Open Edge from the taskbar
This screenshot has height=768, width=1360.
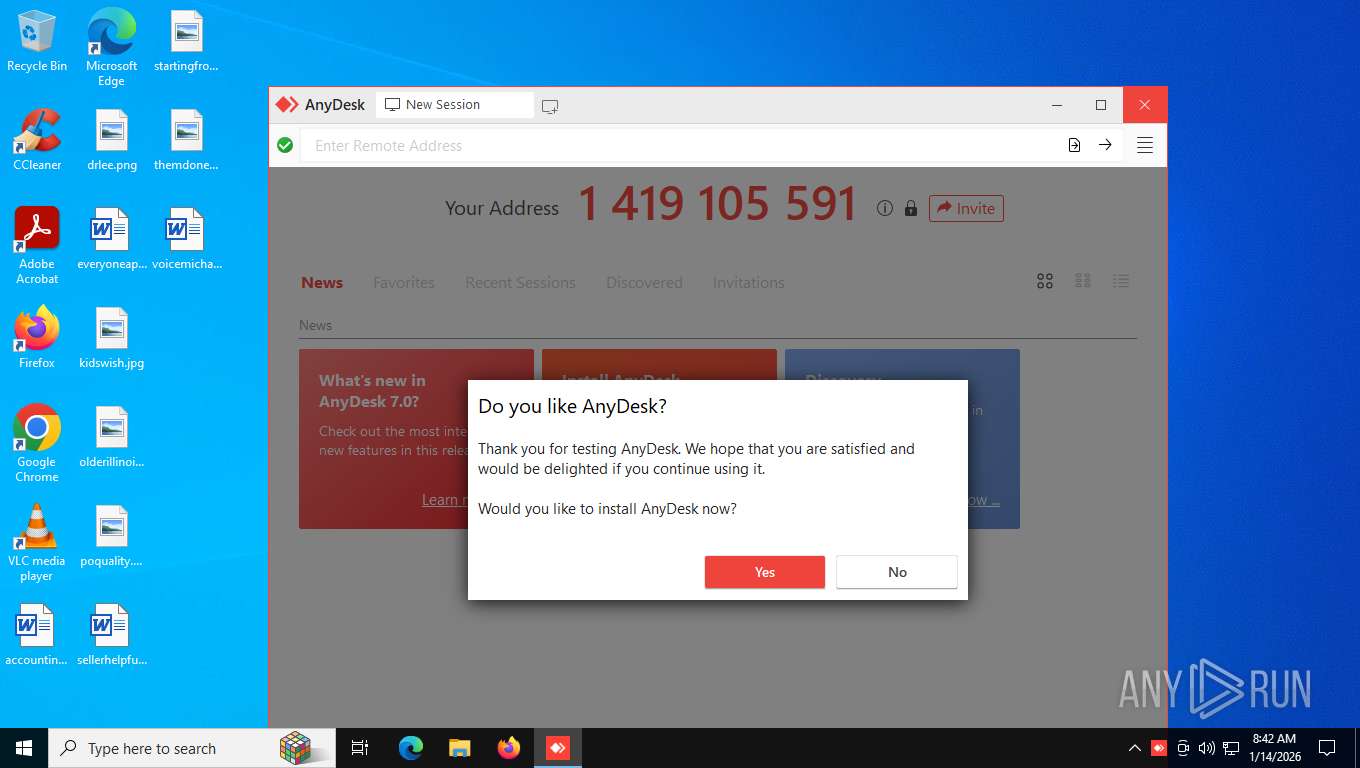click(x=410, y=748)
